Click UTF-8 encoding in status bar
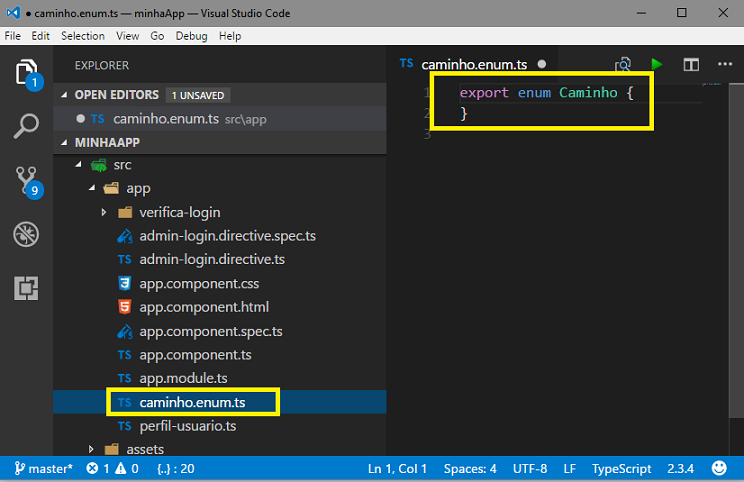Viewport: 744px width, 482px height. pos(530,469)
